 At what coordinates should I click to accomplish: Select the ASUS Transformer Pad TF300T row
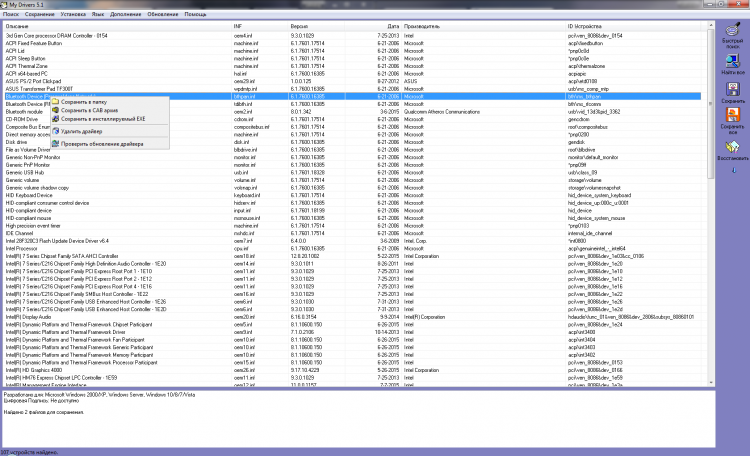tap(353, 89)
